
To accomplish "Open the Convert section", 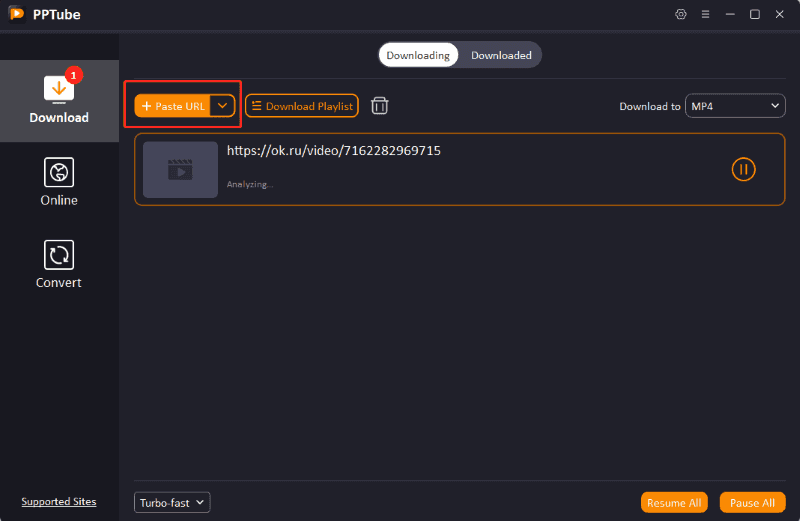I will click(x=59, y=264).
